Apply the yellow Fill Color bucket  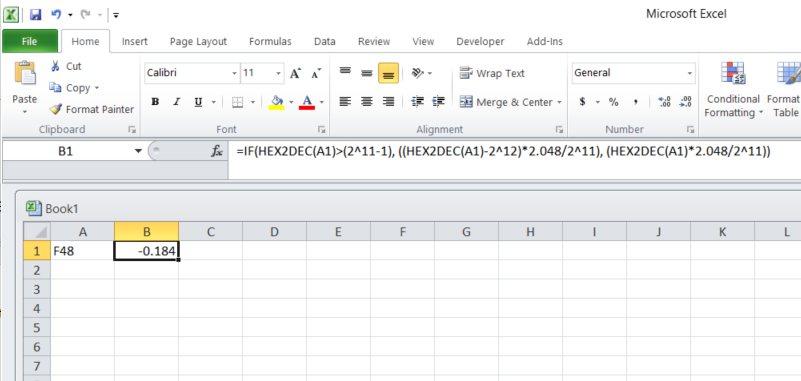(276, 102)
